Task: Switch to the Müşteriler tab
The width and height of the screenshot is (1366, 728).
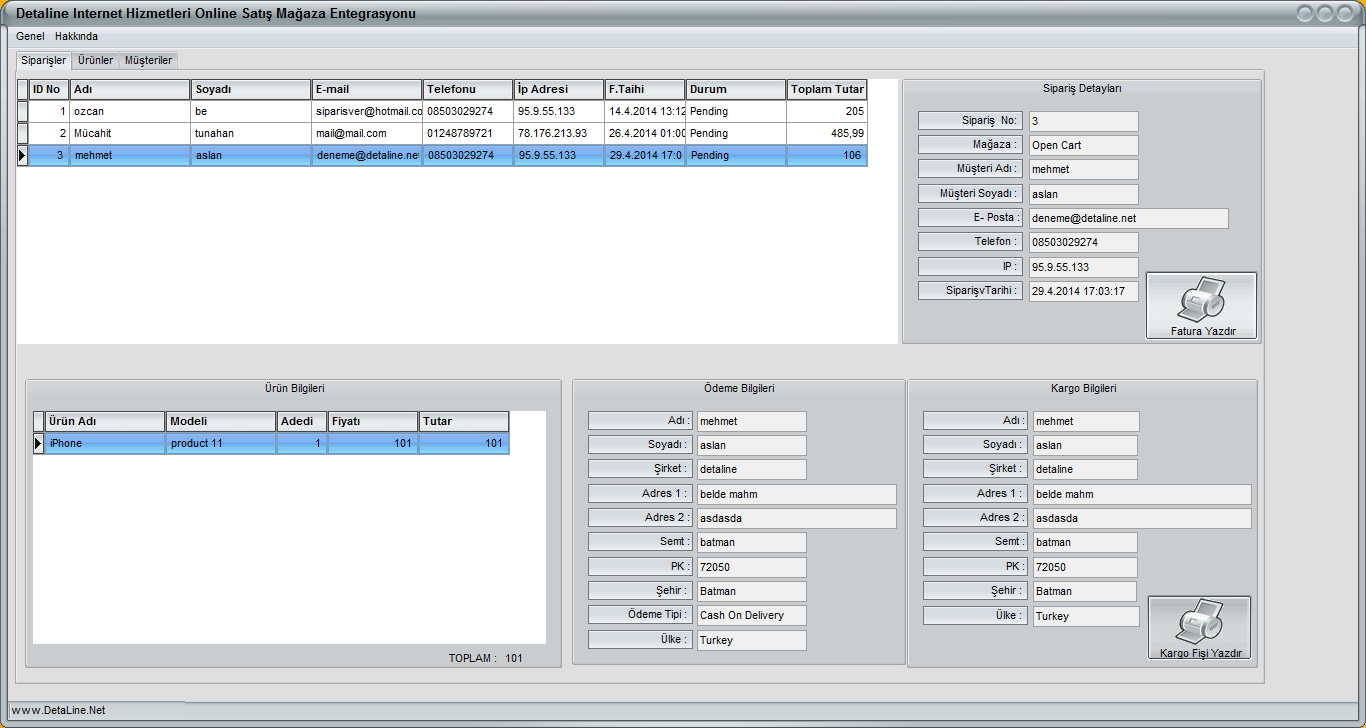Action: [x=148, y=60]
